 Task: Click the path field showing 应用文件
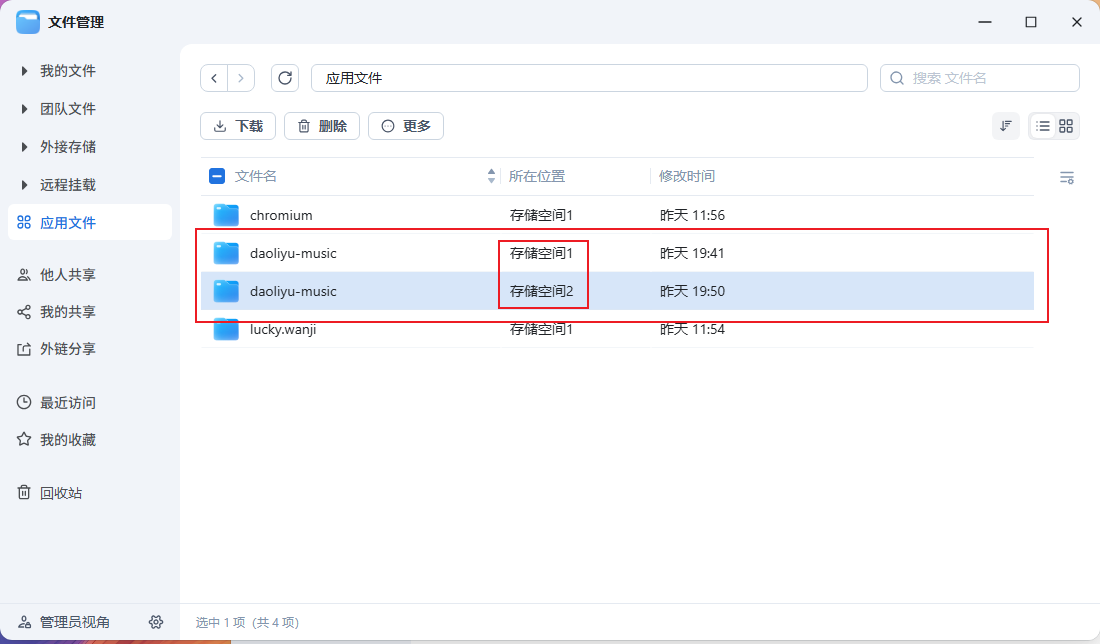coord(589,78)
